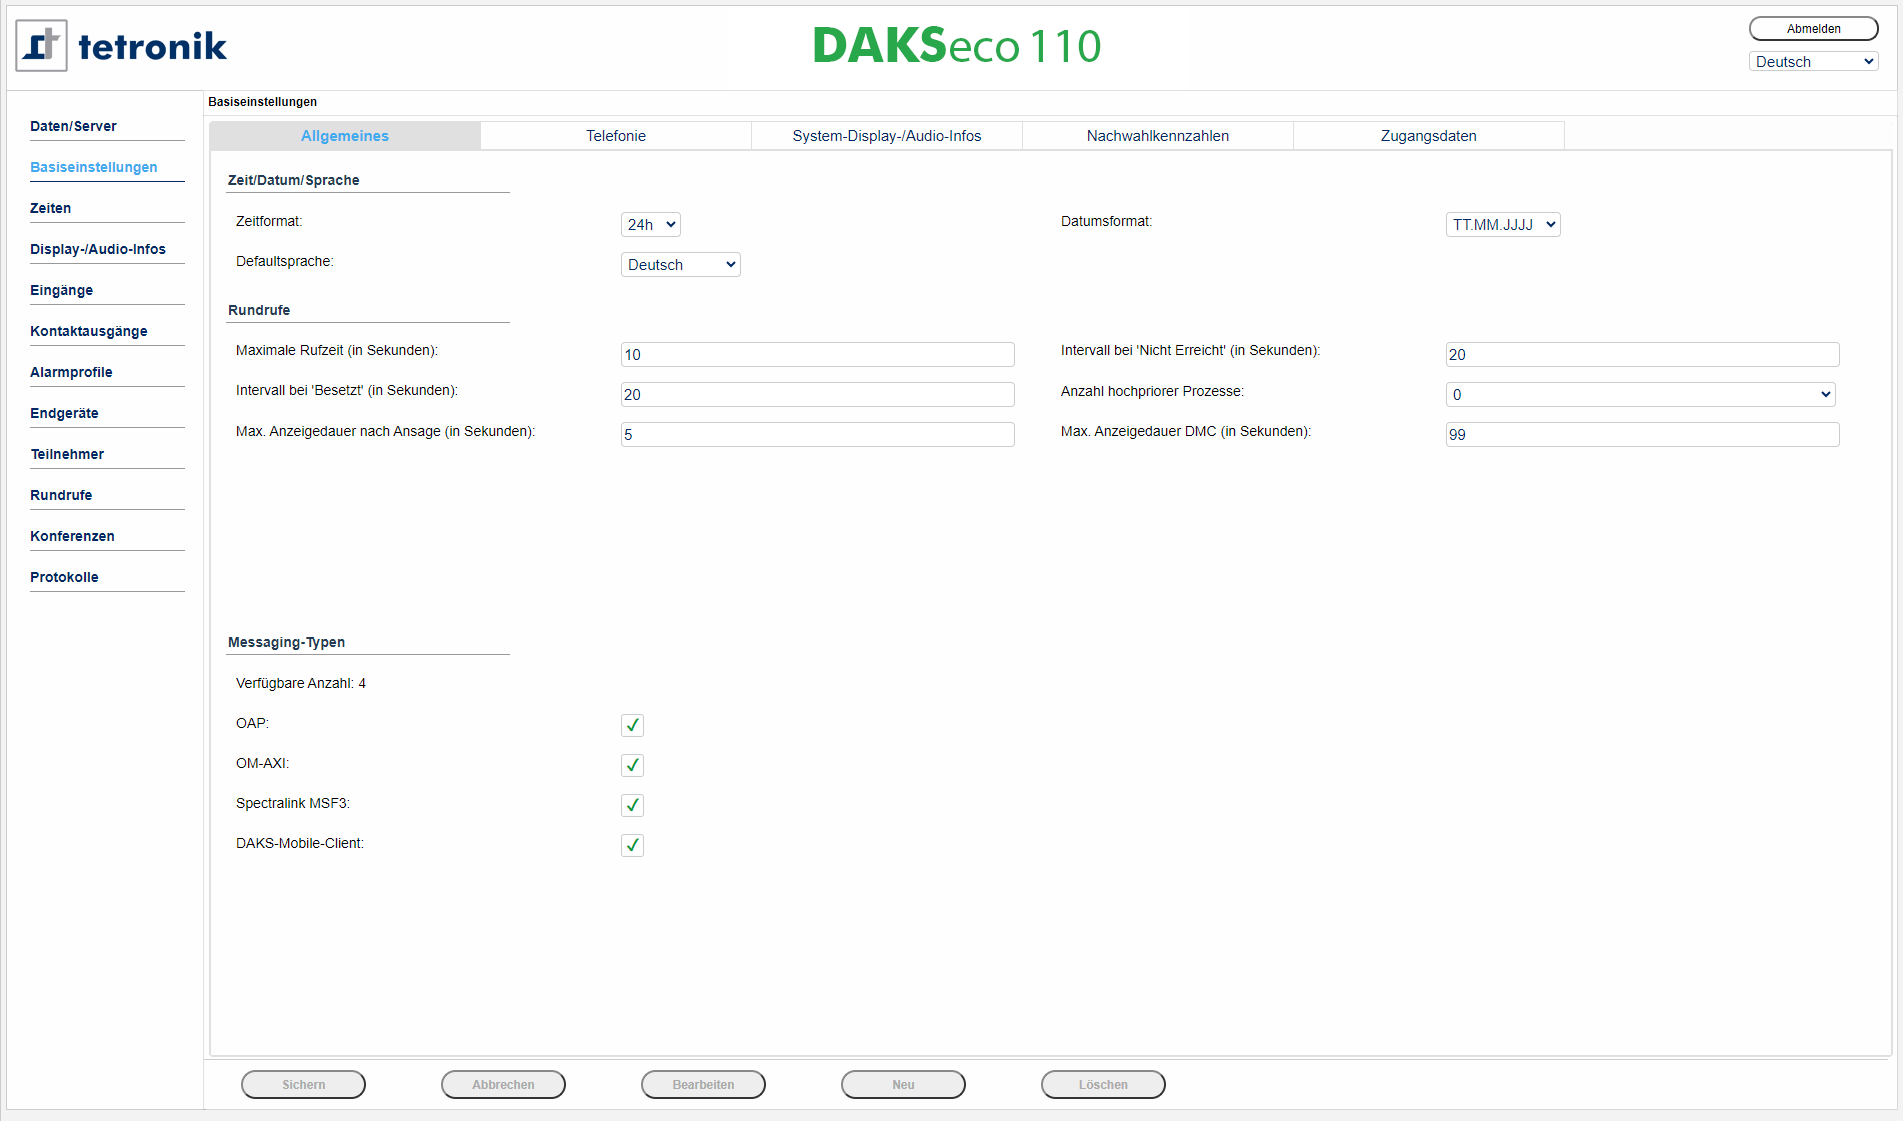Navigate to Eingänge in the sidebar
1903x1121 pixels.
61,290
